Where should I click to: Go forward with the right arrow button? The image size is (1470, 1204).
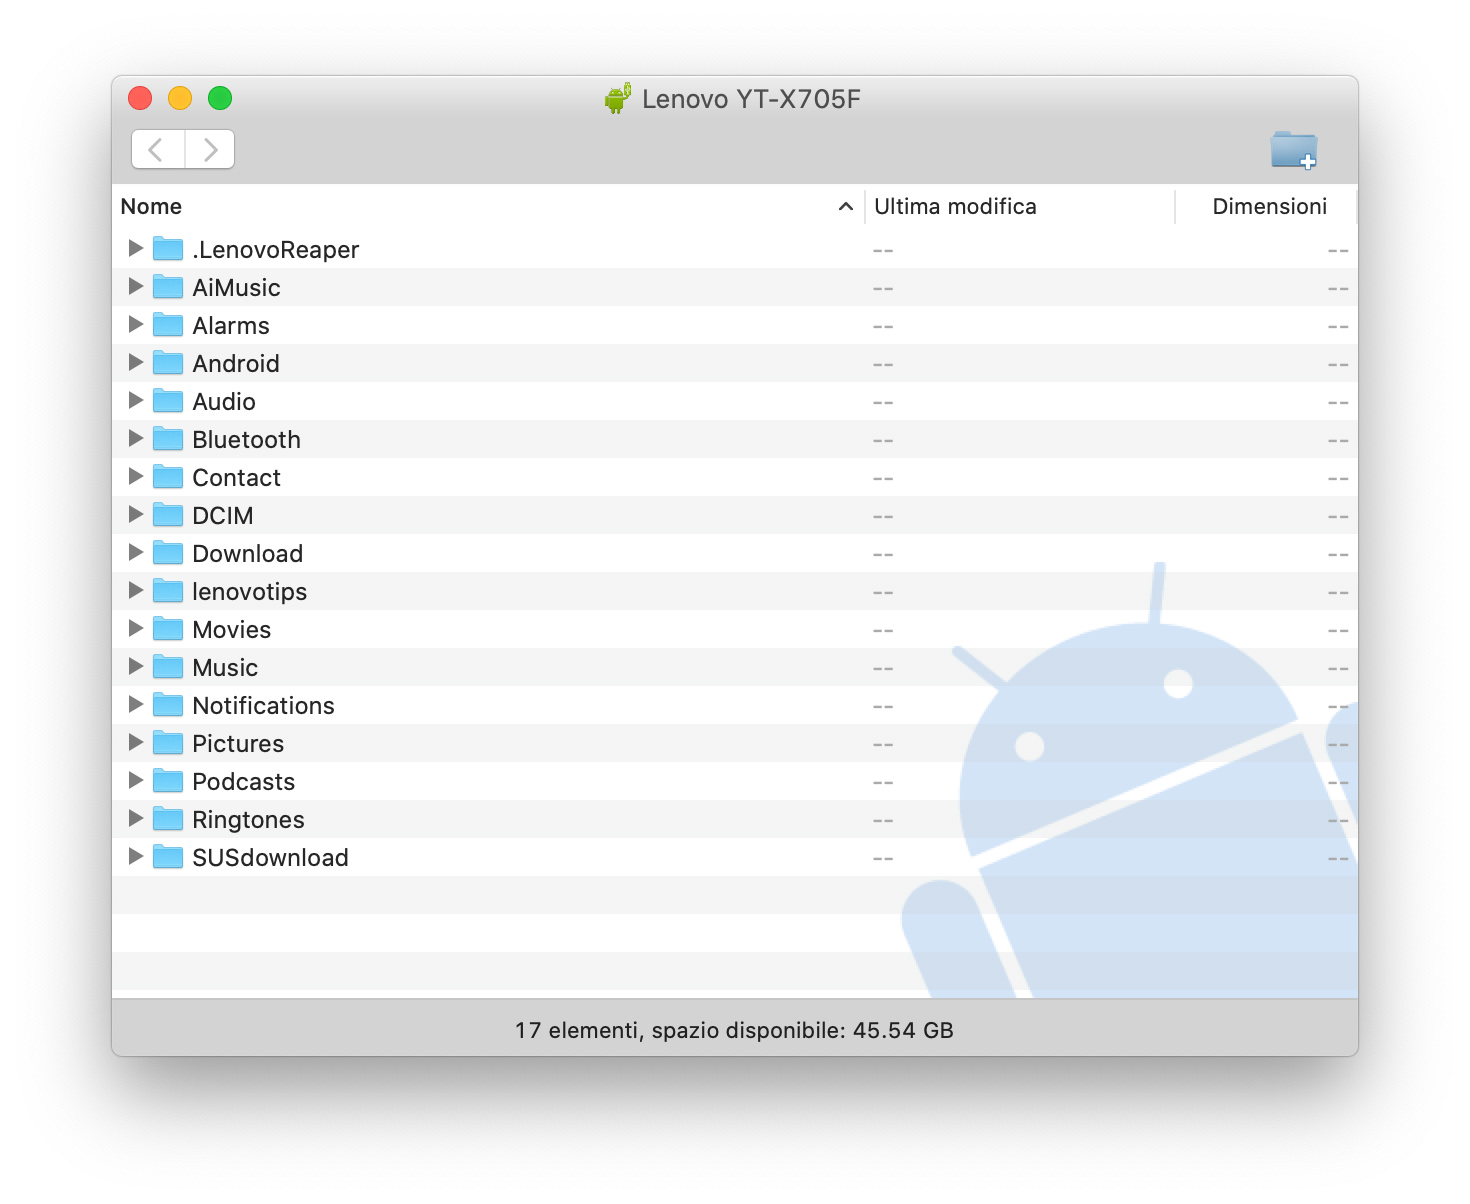210,149
